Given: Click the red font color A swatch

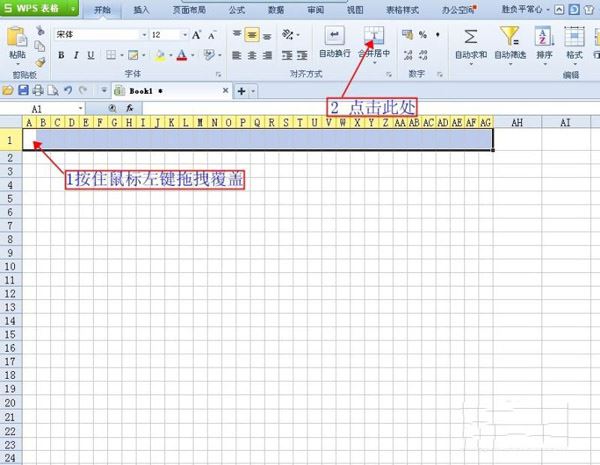Looking at the screenshot, I should point(182,55).
